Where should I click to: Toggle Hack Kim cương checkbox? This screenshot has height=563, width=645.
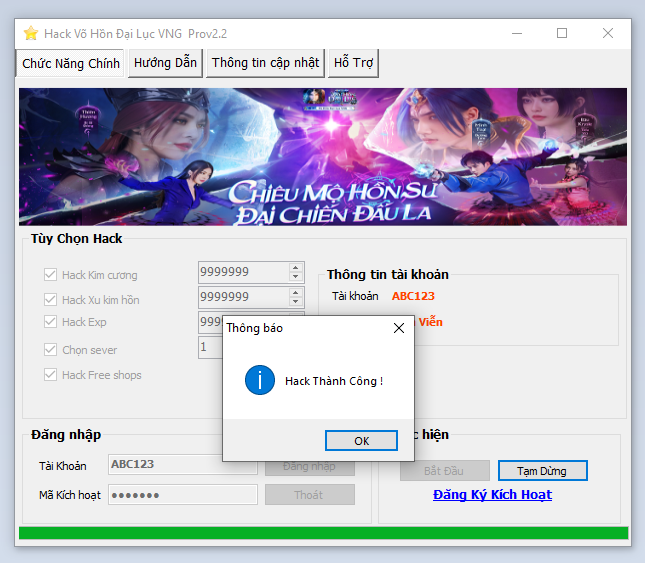click(x=50, y=275)
